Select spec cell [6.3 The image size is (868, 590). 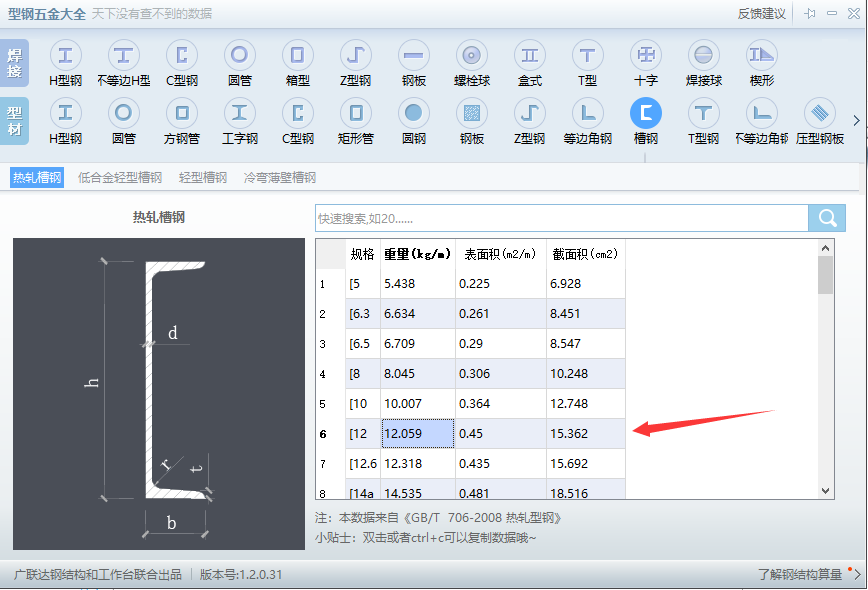coord(363,314)
